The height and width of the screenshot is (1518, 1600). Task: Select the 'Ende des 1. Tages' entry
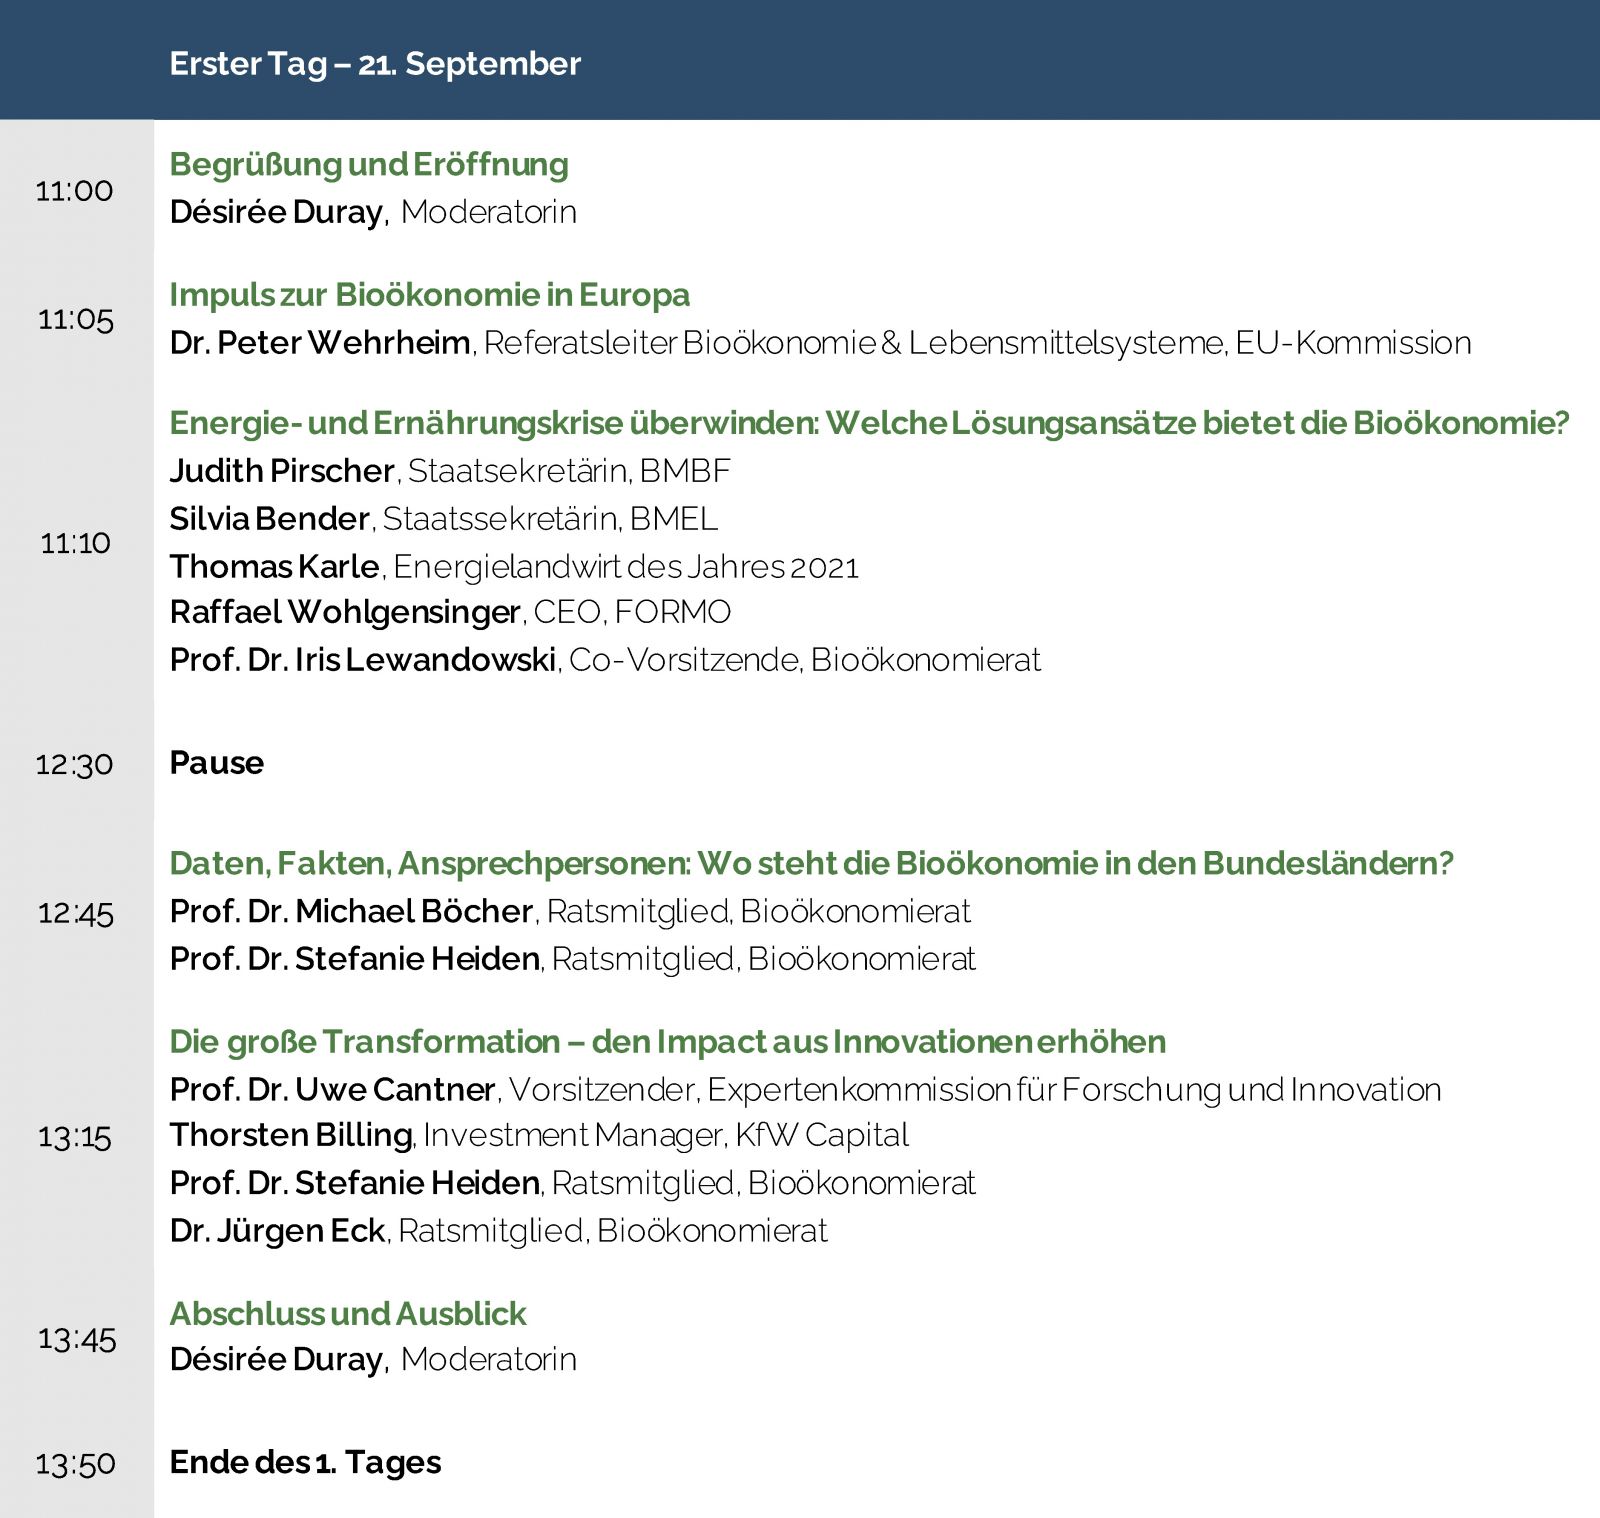point(305,1462)
